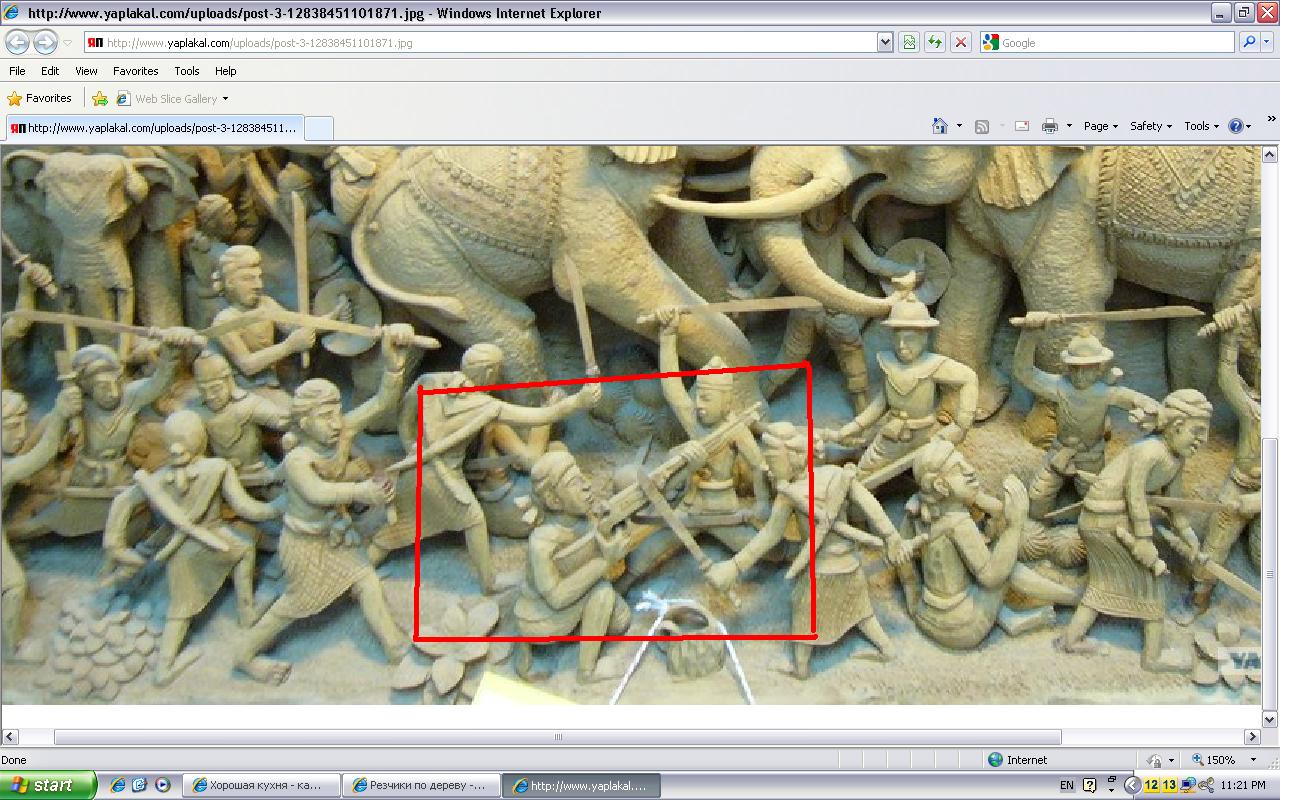Open the Page command bar menu
This screenshot has height=800, width=1314.
pyautogui.click(x=1100, y=126)
